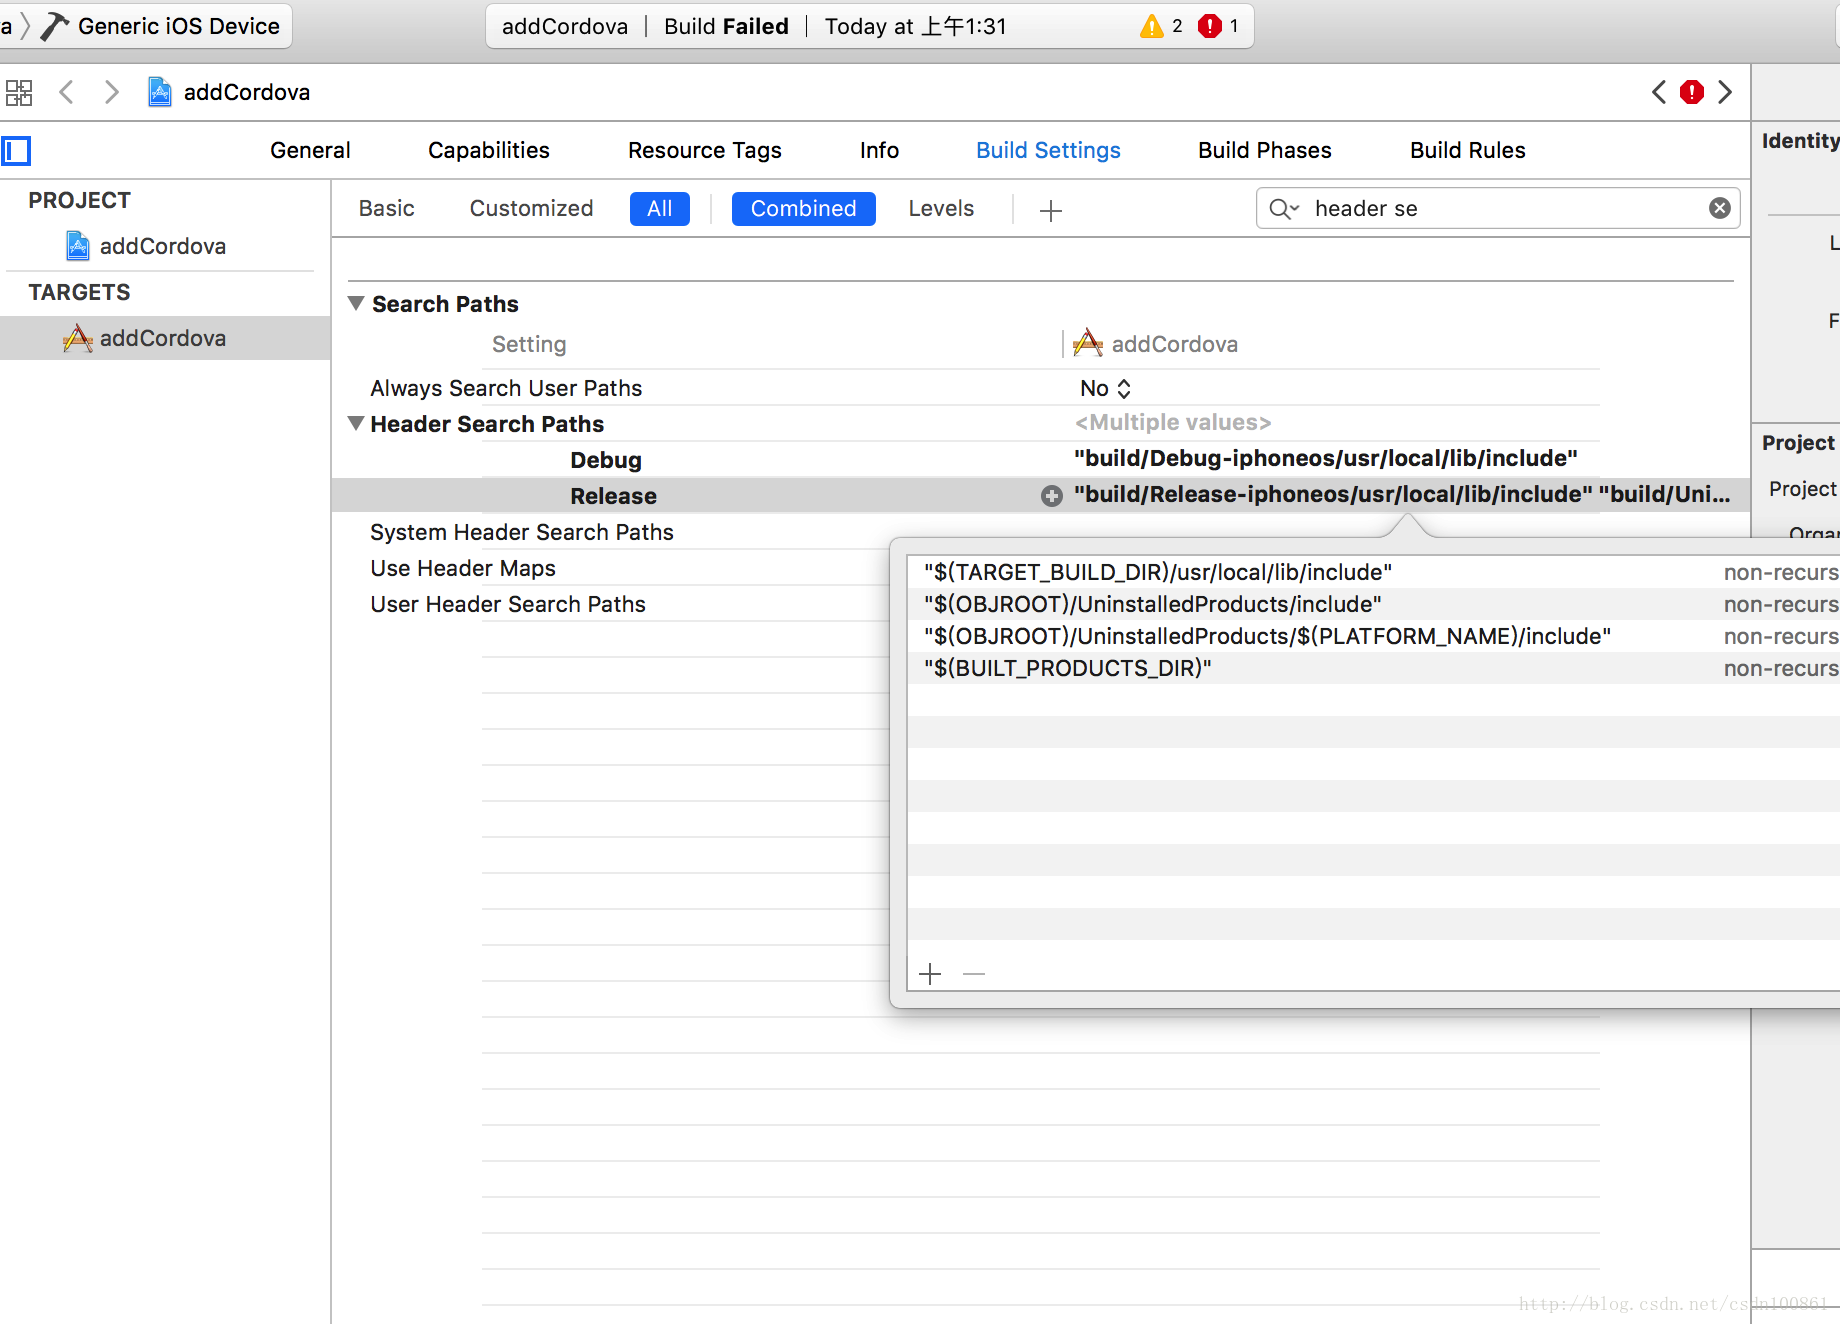
Task: Collapse the Search Paths section
Action: 356,303
